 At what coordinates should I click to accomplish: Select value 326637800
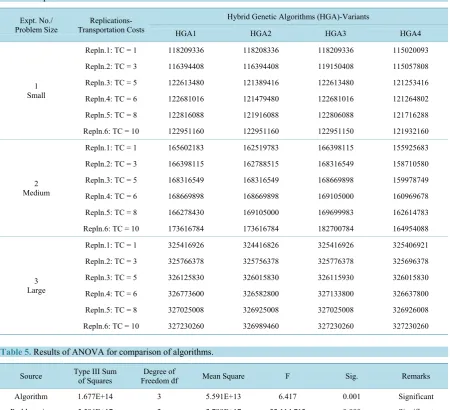[410, 294]
